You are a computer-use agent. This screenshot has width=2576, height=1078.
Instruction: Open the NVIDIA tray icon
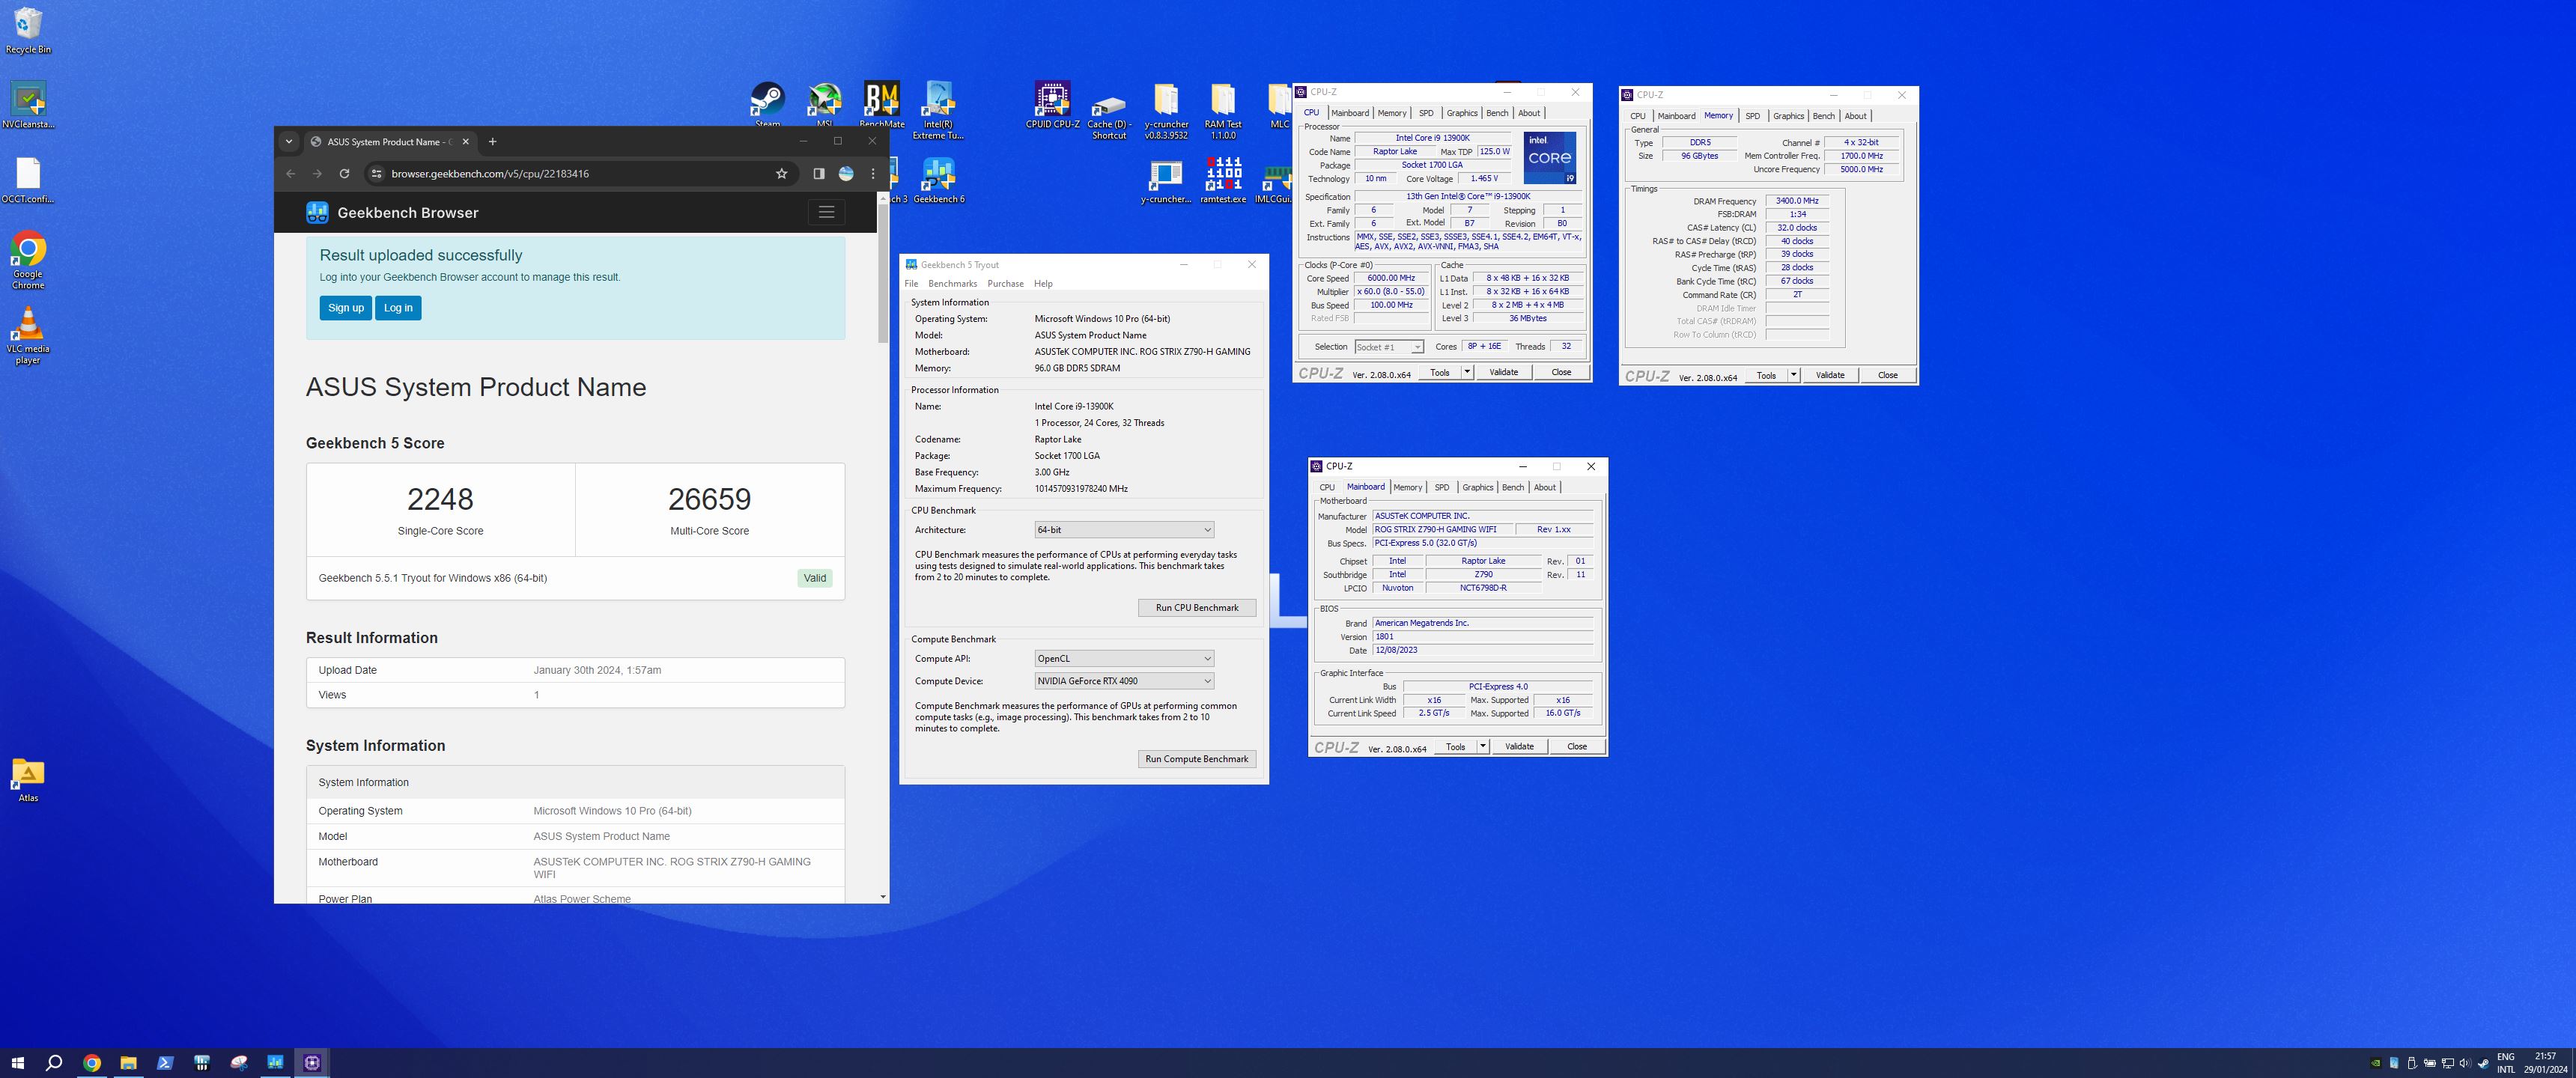coord(2376,1063)
